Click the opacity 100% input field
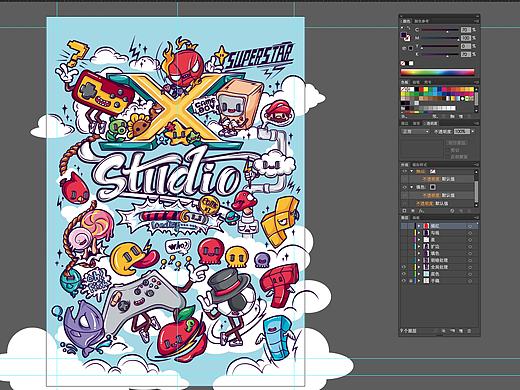The height and width of the screenshot is (390, 520). tap(462, 131)
